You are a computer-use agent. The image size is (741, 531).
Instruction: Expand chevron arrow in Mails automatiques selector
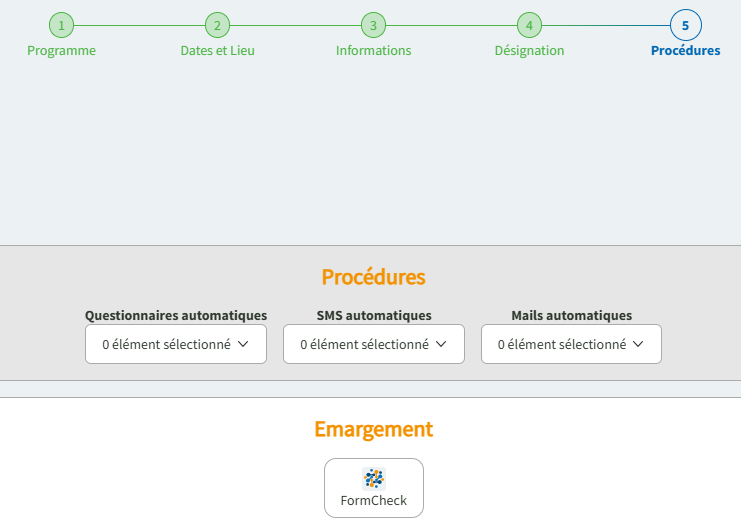(639, 344)
